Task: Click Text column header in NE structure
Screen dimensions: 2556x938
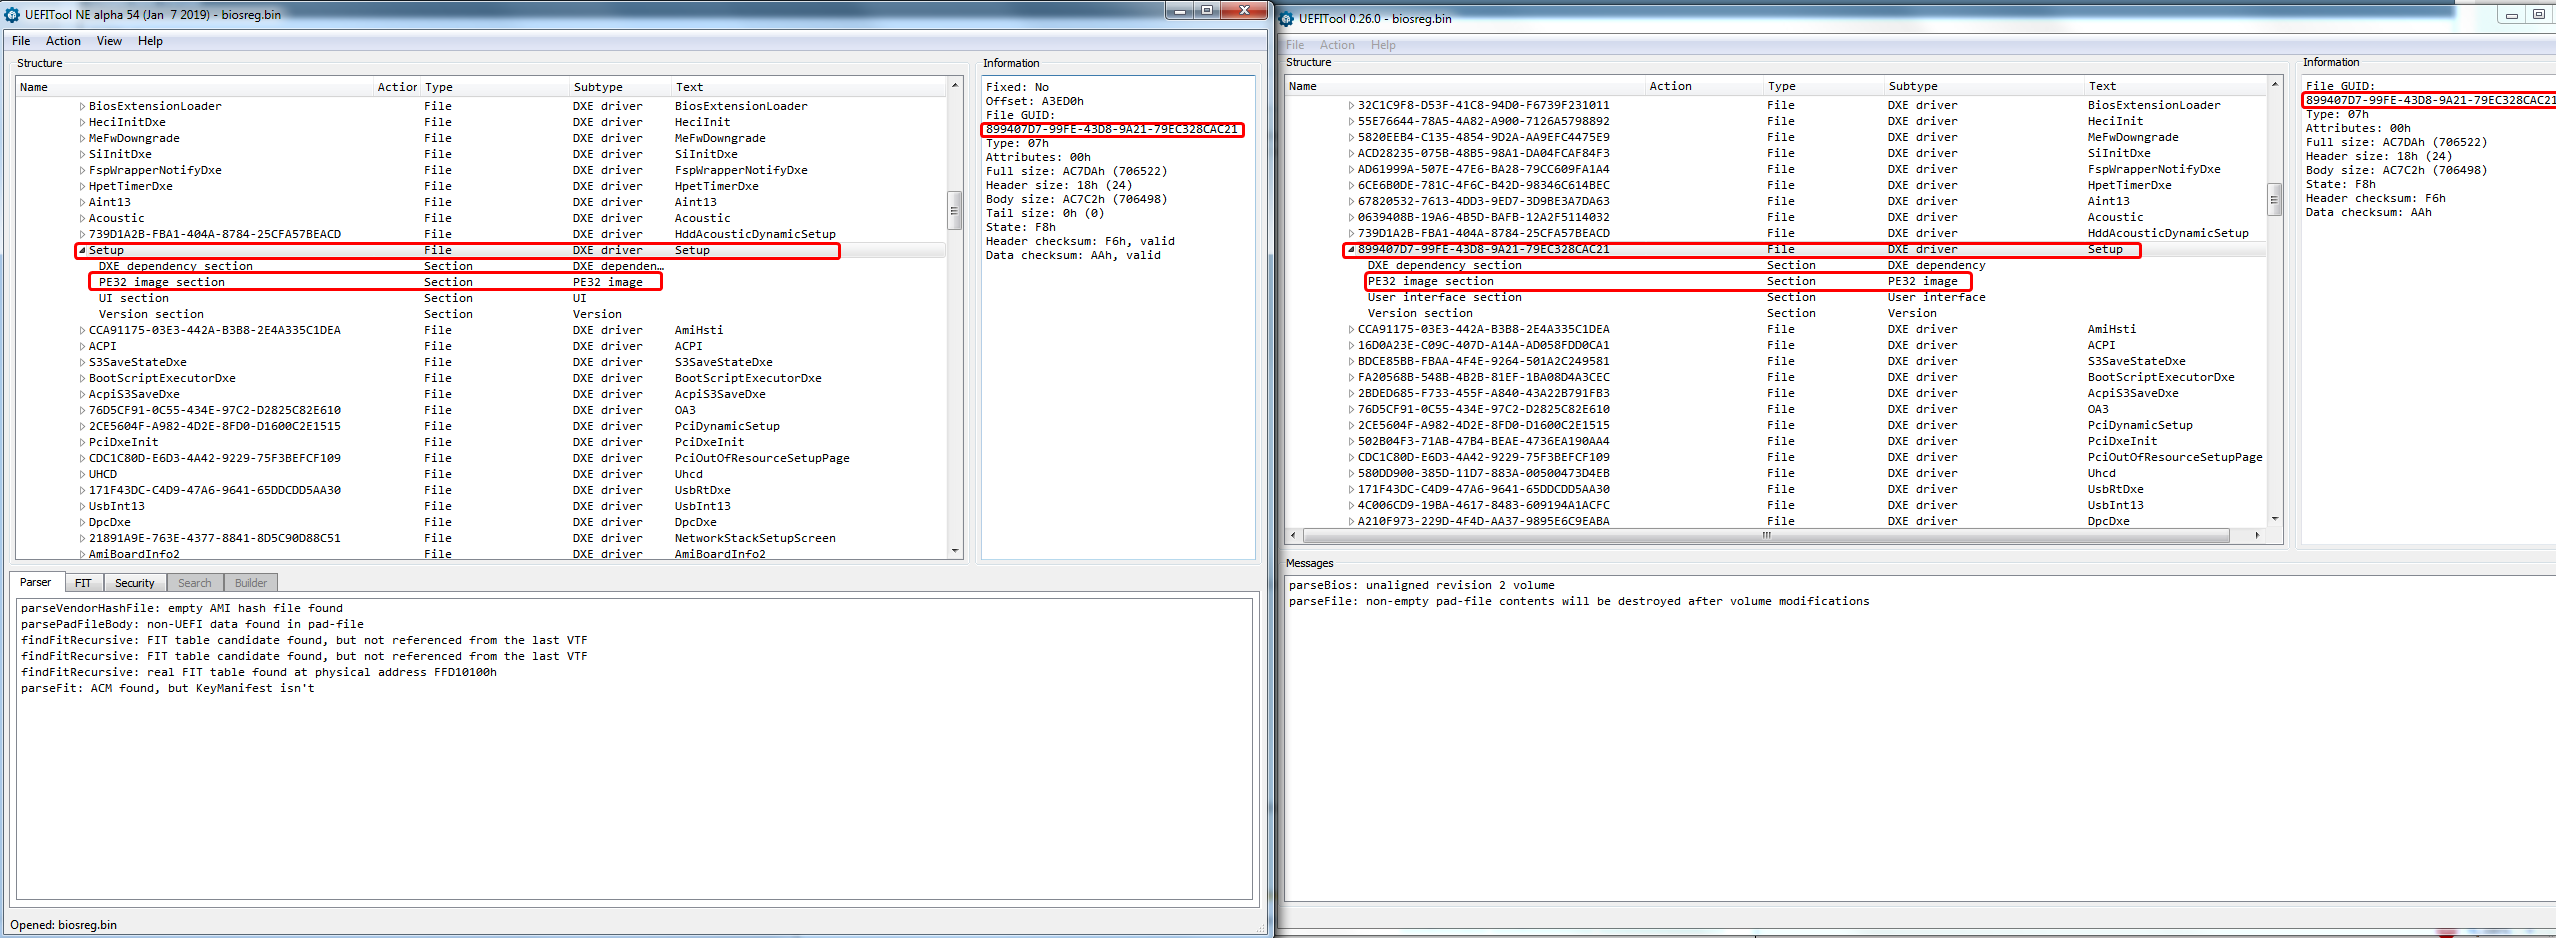Action: pos(808,87)
